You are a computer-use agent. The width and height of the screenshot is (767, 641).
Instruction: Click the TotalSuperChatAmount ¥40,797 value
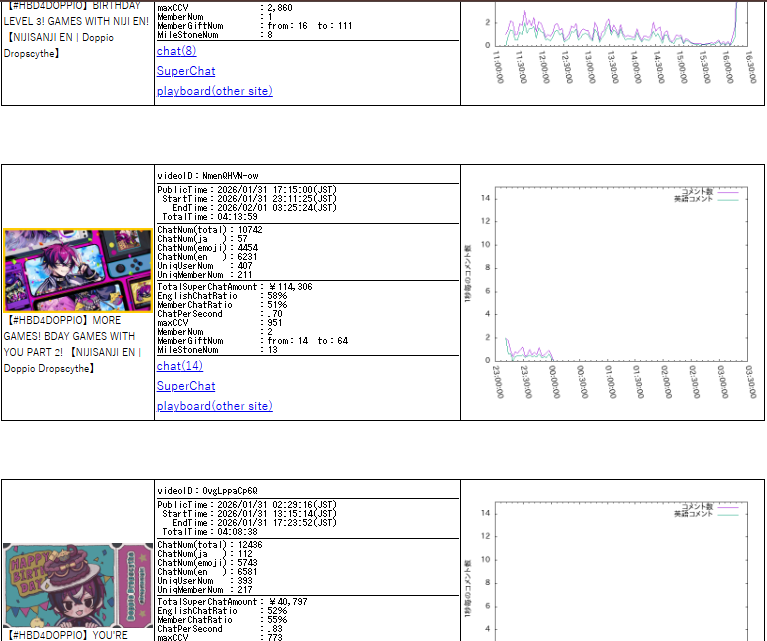click(288, 602)
